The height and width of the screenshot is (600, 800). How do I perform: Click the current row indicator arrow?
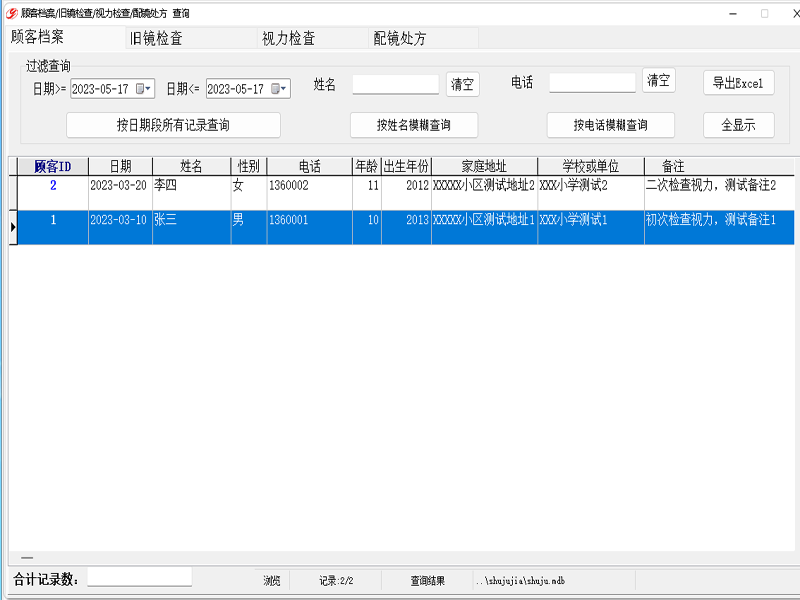coord(13,227)
